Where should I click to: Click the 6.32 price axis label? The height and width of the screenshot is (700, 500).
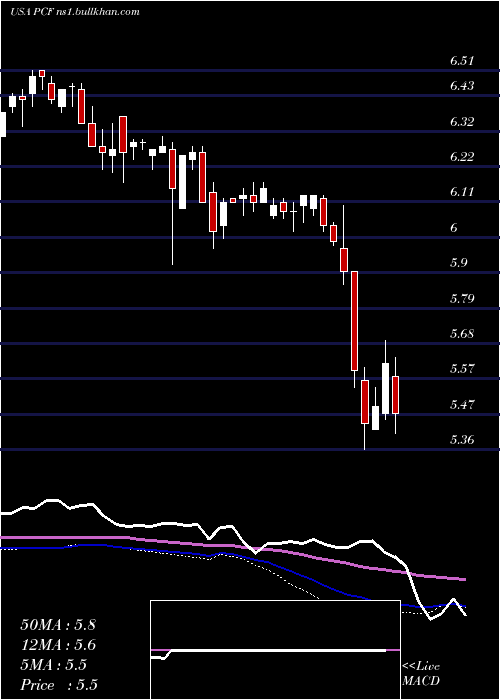[462, 121]
